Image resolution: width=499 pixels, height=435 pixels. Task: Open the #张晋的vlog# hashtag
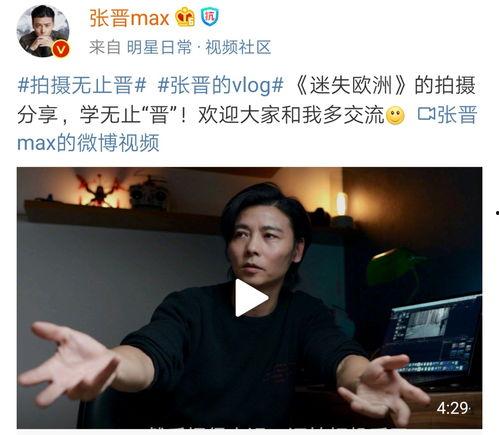pyautogui.click(x=220, y=85)
